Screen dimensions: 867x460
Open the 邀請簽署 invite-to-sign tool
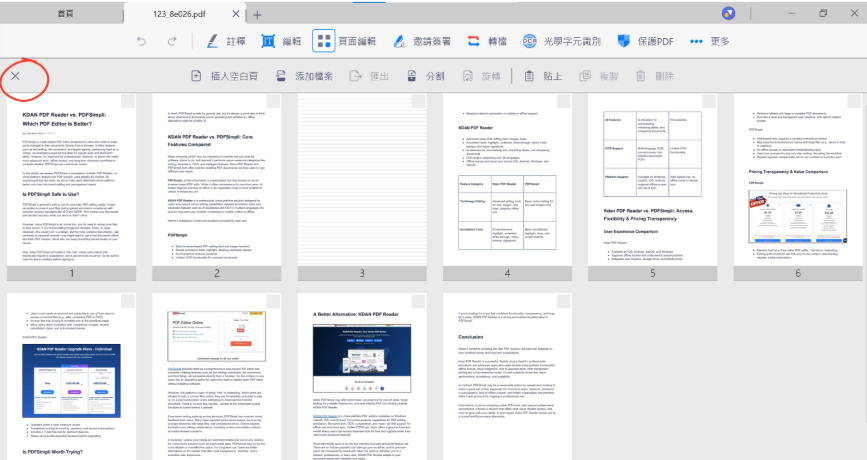(x=420, y=41)
